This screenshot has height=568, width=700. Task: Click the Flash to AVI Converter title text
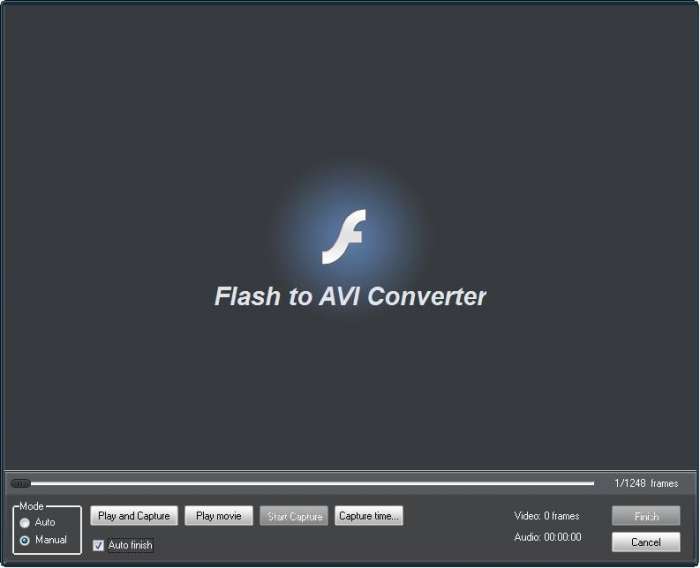(x=350, y=296)
